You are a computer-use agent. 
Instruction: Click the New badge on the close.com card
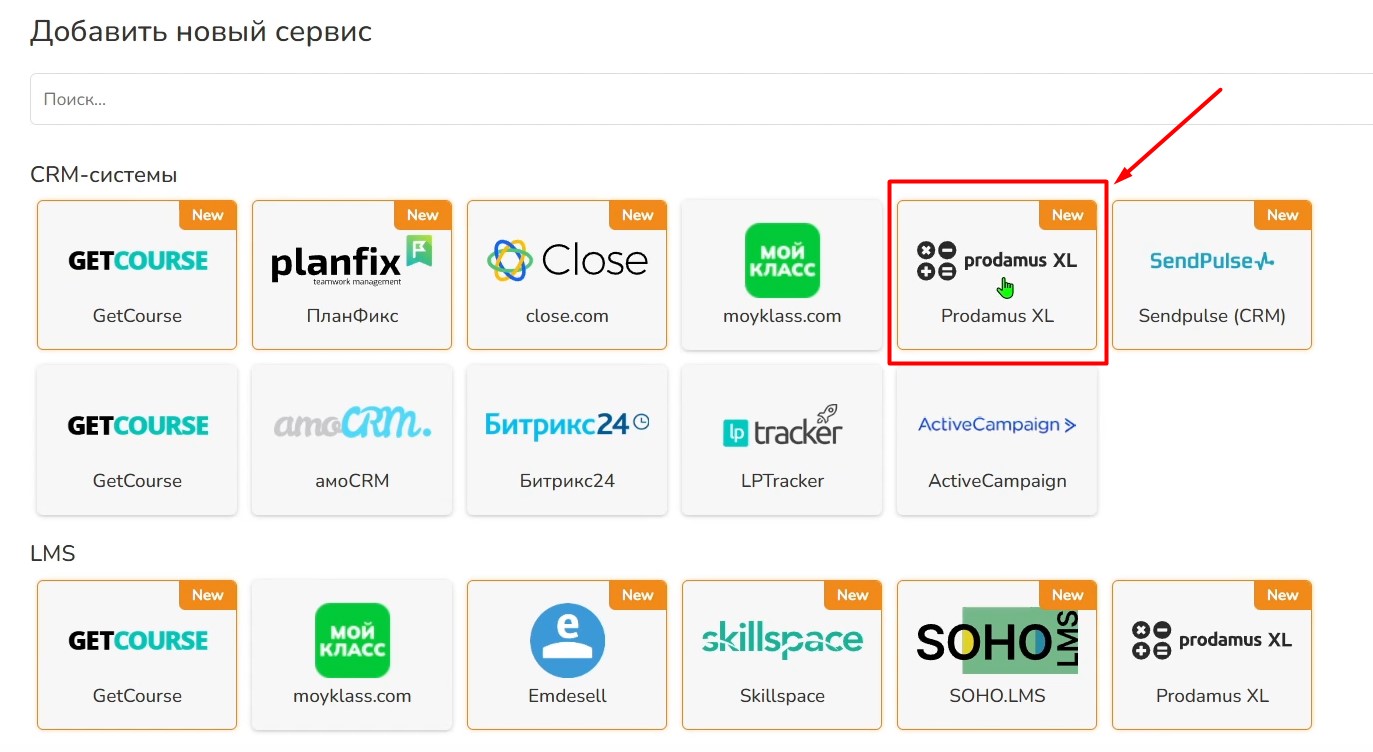pyautogui.click(x=637, y=215)
